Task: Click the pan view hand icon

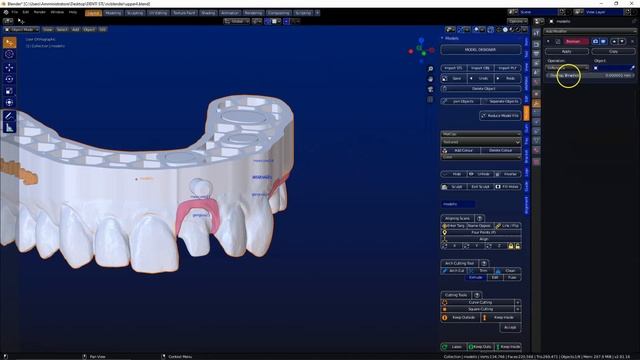Action: point(430,79)
